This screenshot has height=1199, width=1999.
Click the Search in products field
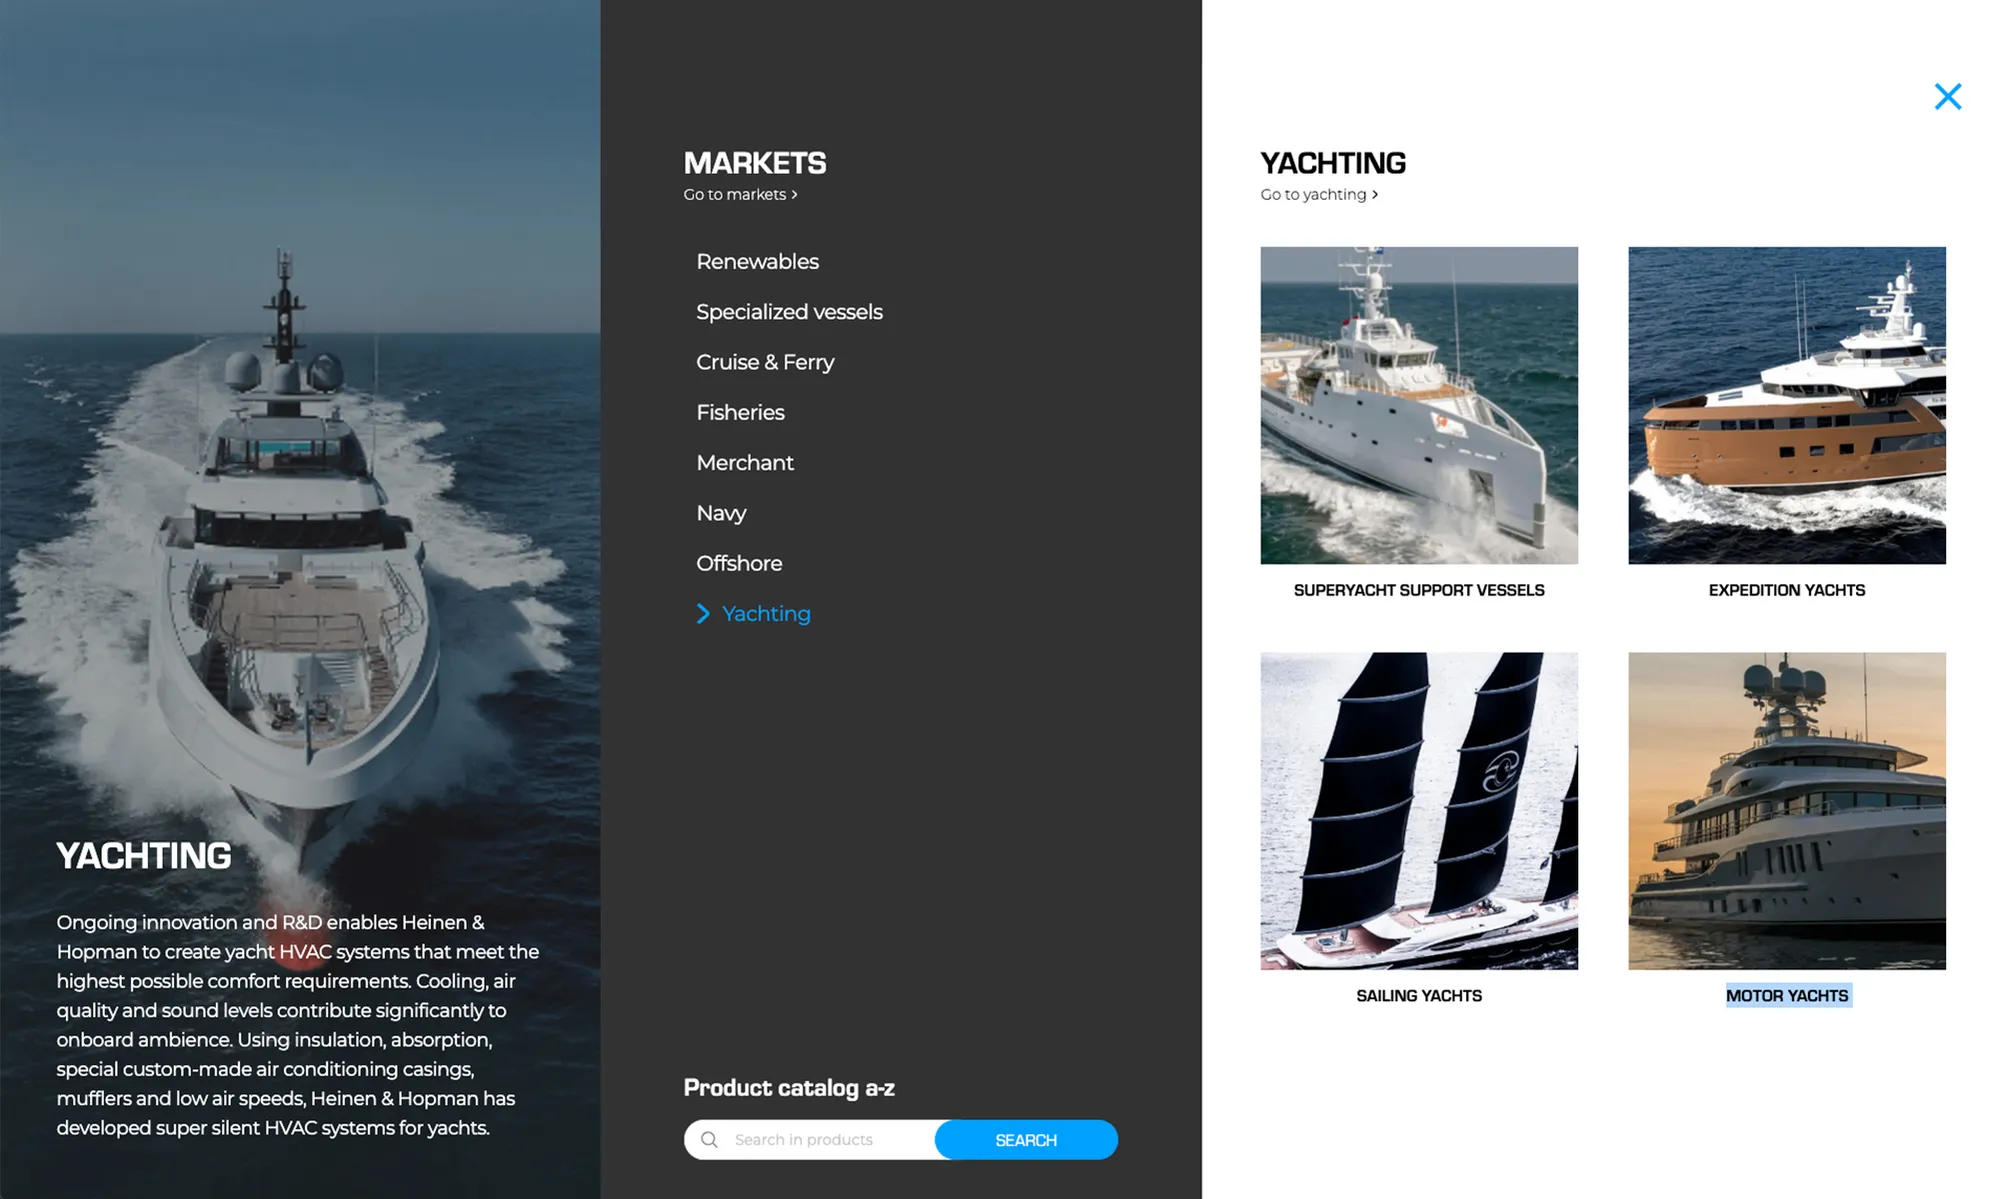click(830, 1140)
